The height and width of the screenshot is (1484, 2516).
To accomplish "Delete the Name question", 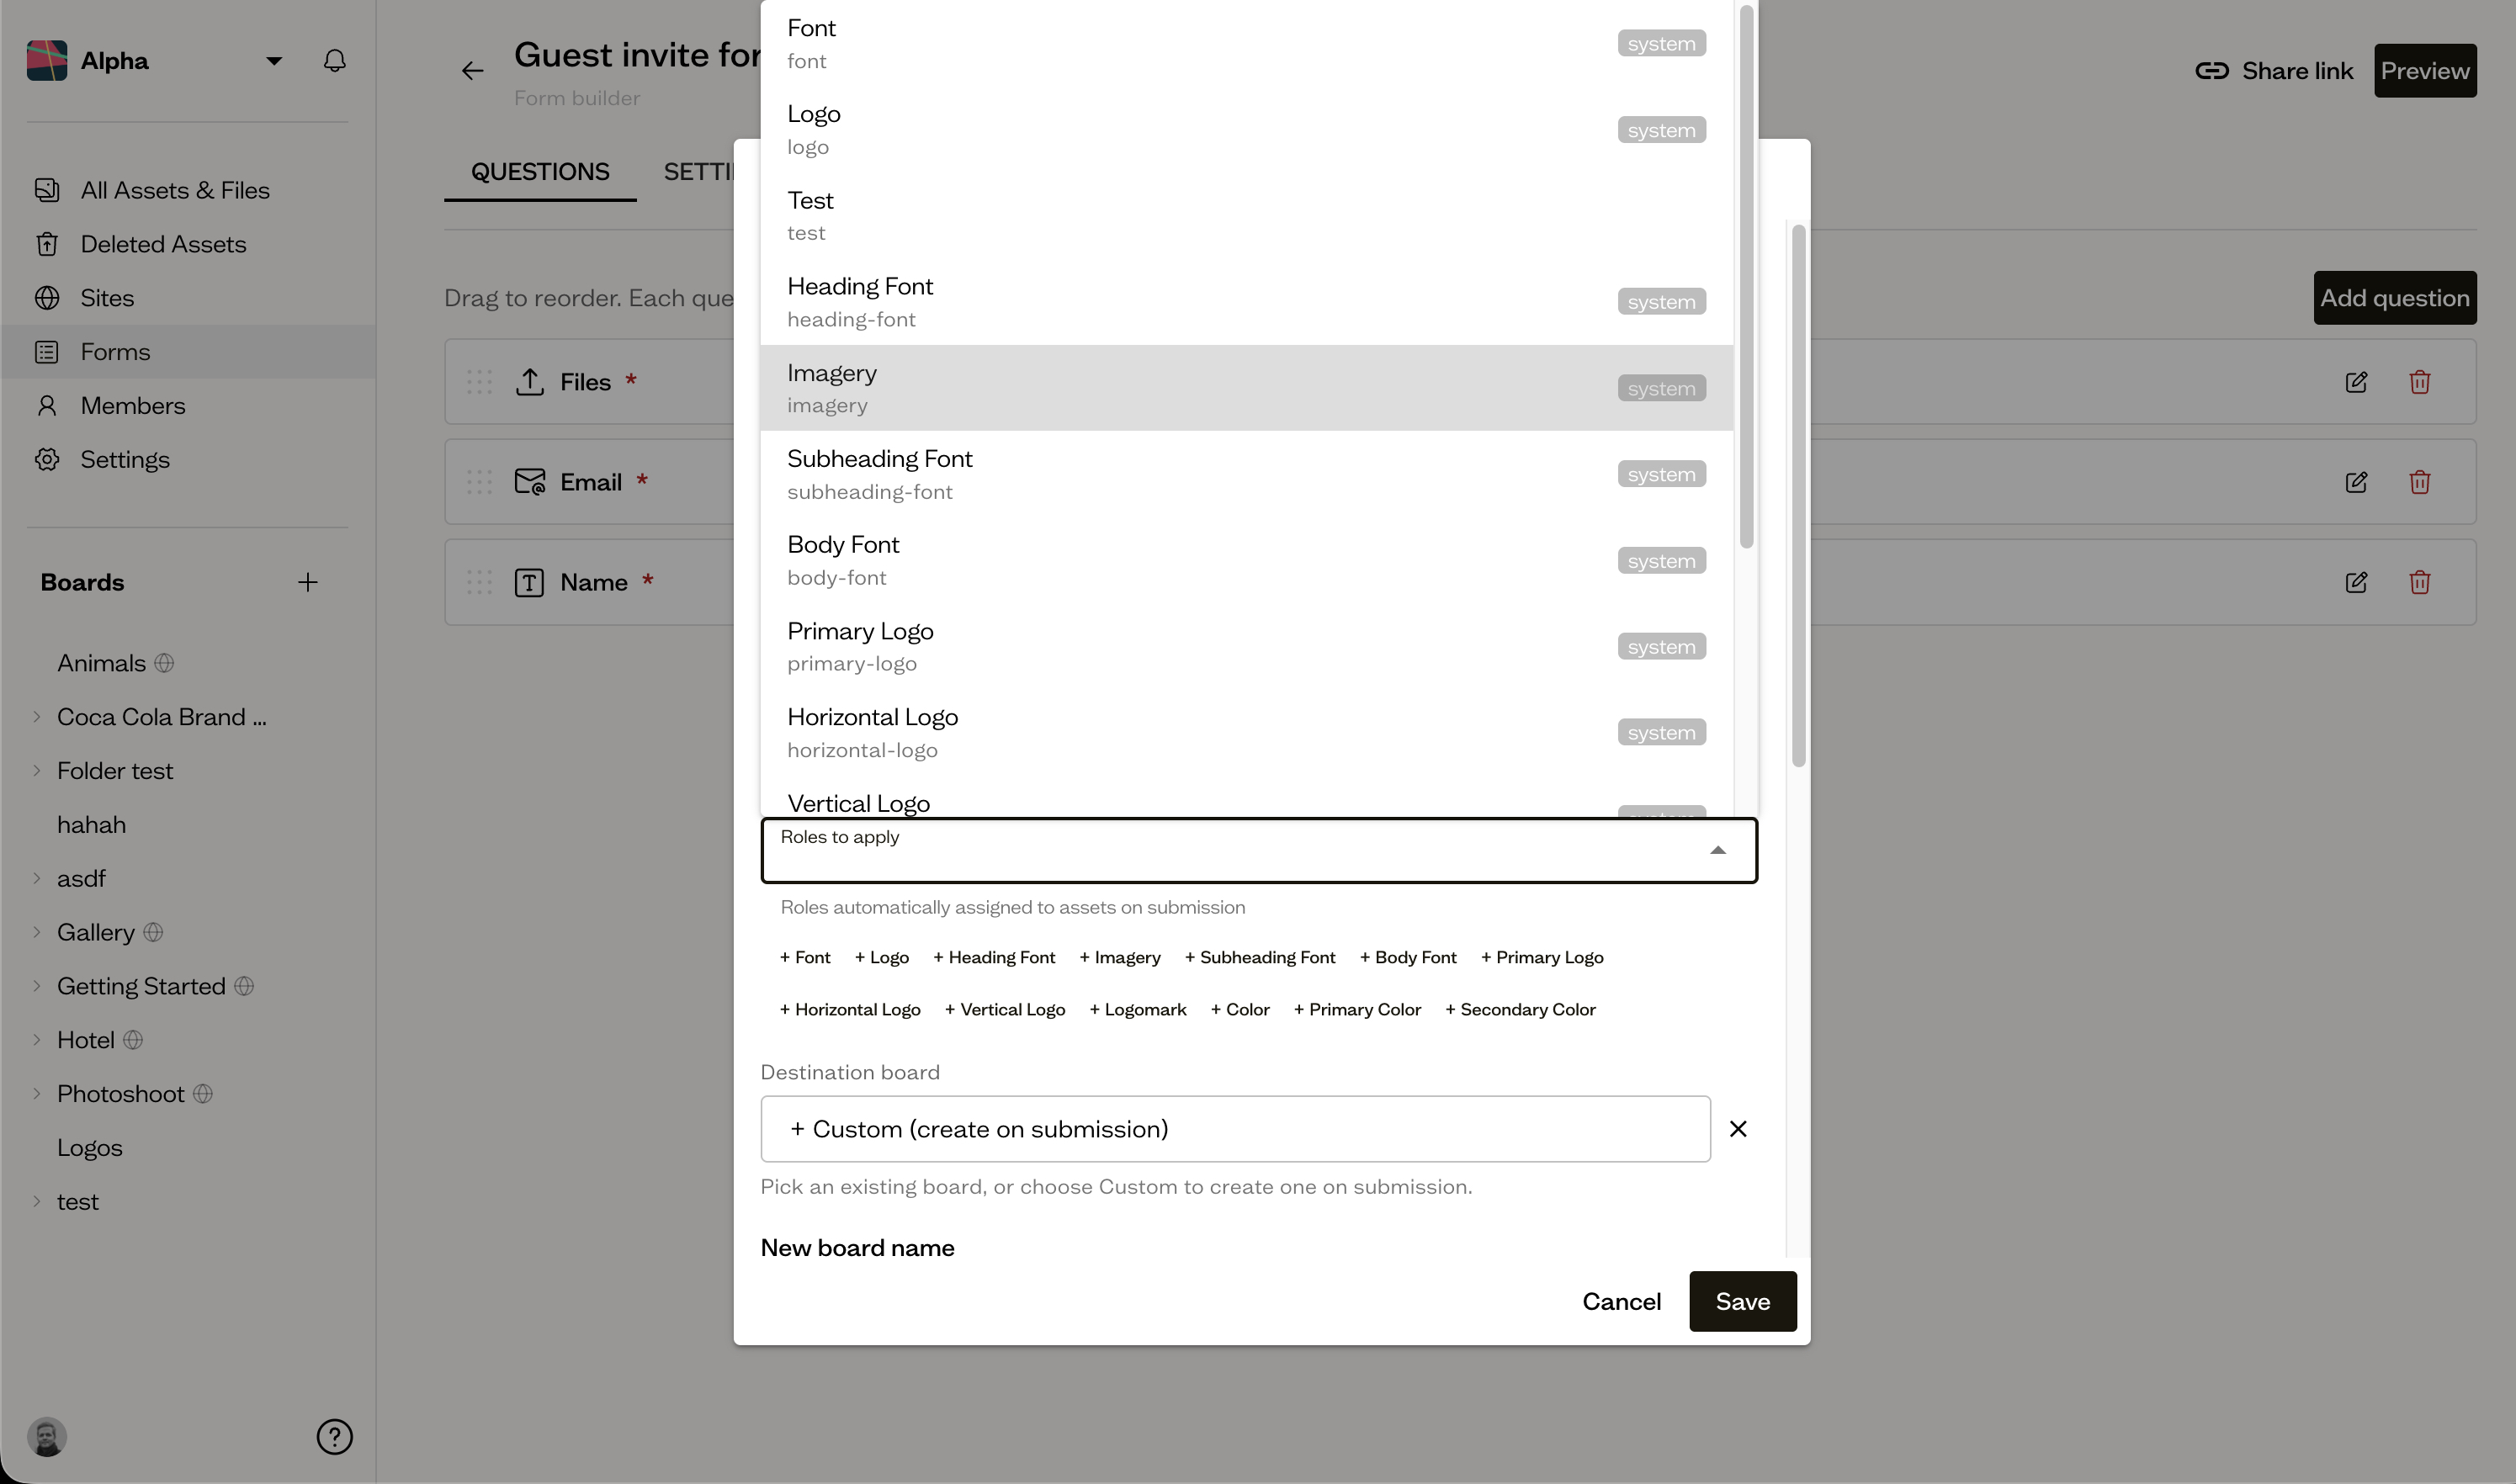I will click(2419, 582).
